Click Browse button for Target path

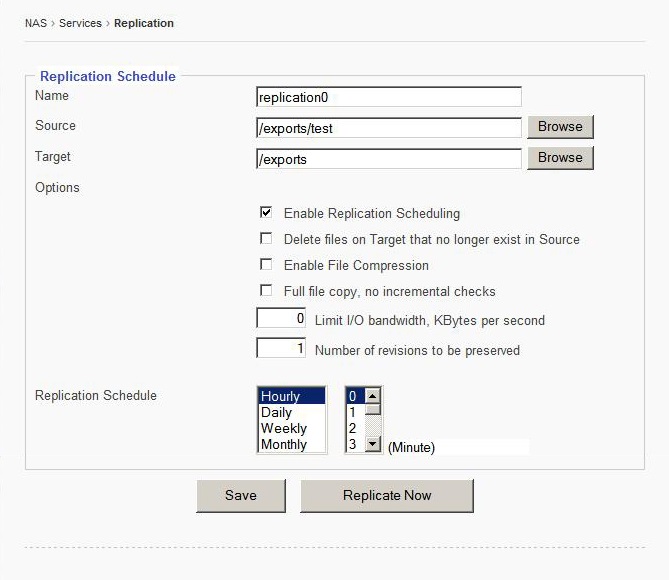[560, 158]
